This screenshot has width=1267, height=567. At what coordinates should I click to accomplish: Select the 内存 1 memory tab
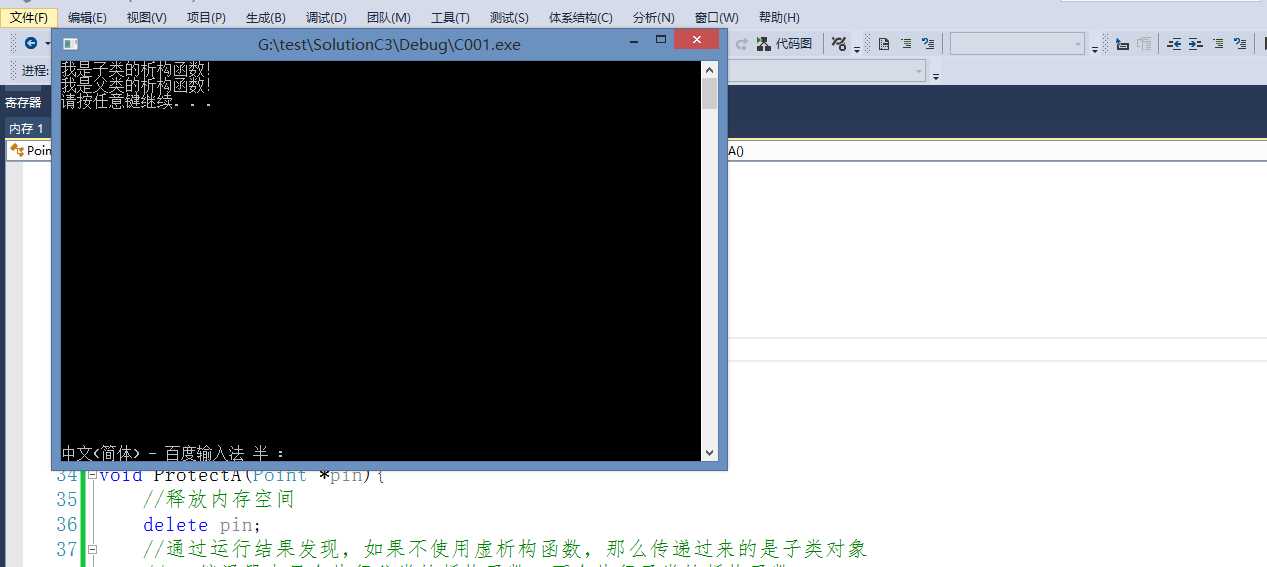pyautogui.click(x=26, y=128)
